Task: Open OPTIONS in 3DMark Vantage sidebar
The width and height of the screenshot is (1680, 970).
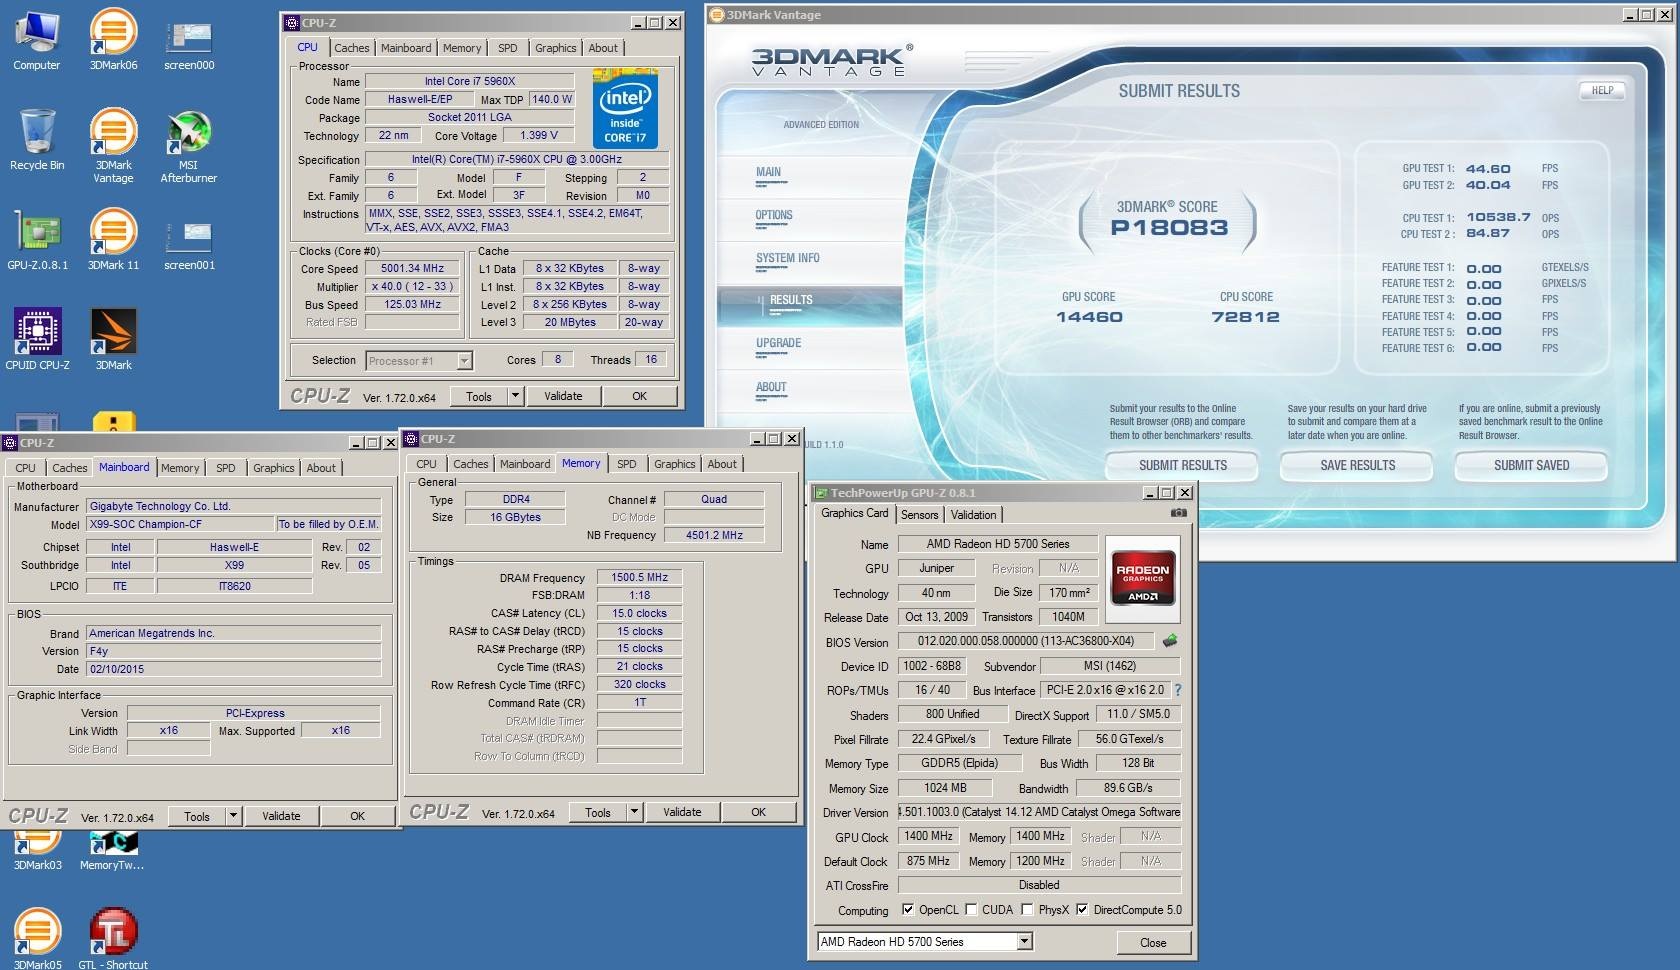Action: 774,216
